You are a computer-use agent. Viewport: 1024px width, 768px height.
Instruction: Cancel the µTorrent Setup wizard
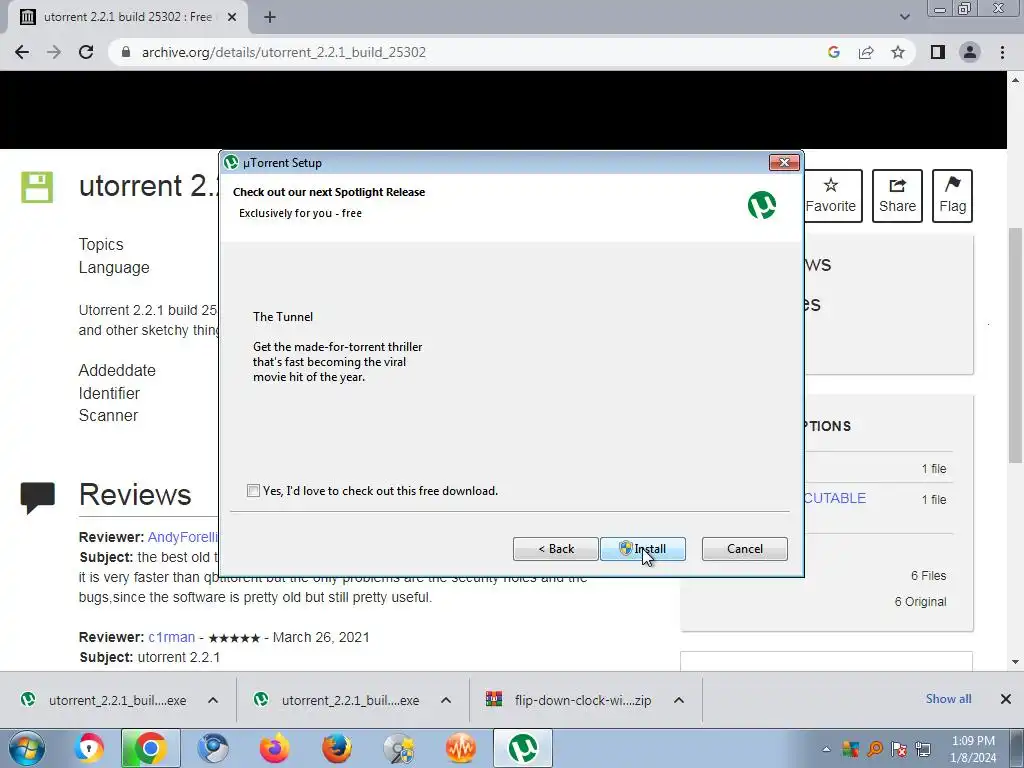[x=744, y=549]
